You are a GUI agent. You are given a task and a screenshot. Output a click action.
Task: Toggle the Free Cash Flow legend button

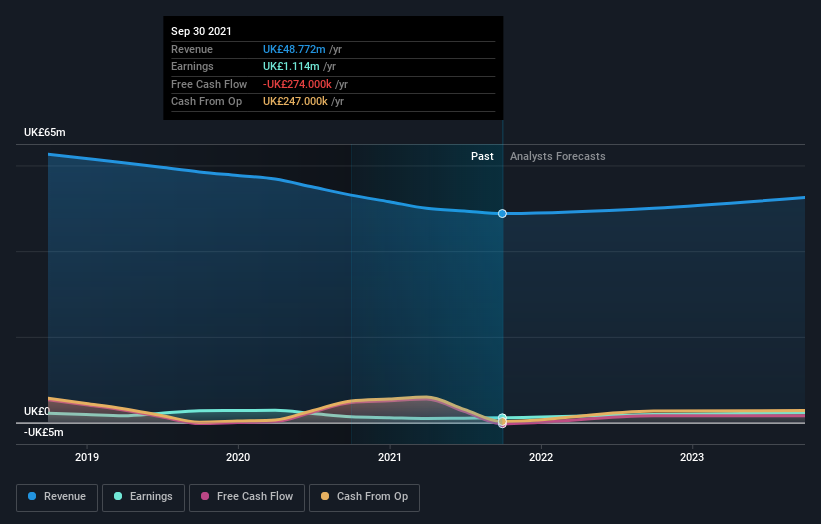pyautogui.click(x=247, y=497)
